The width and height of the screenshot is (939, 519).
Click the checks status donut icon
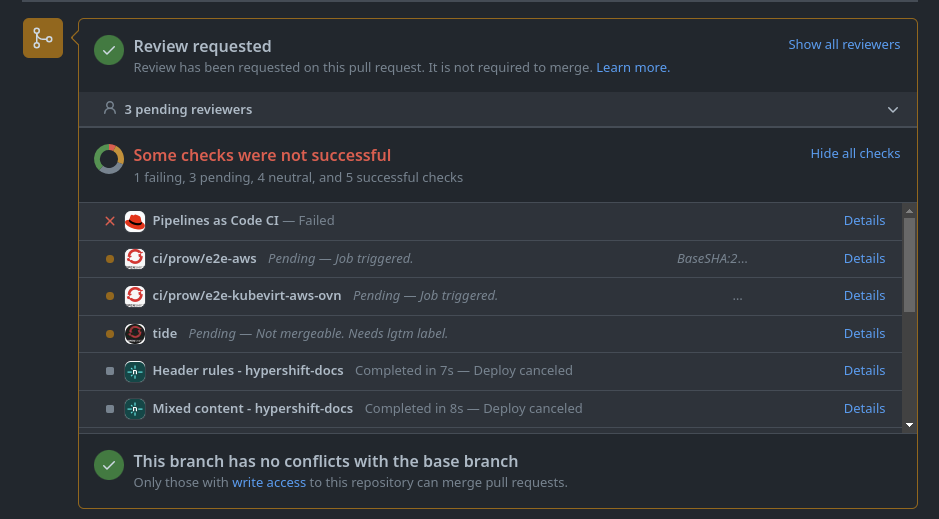109,159
